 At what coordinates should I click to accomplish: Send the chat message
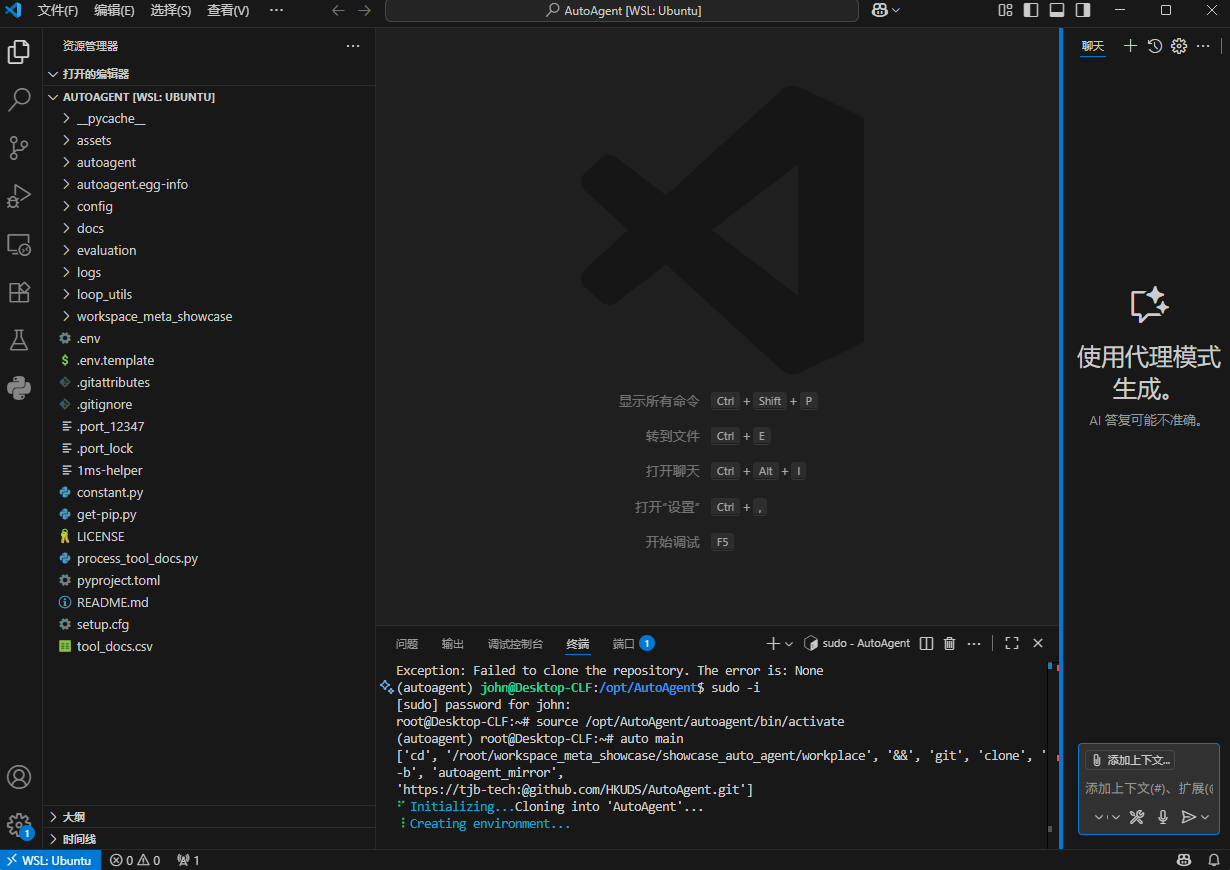(1188, 817)
